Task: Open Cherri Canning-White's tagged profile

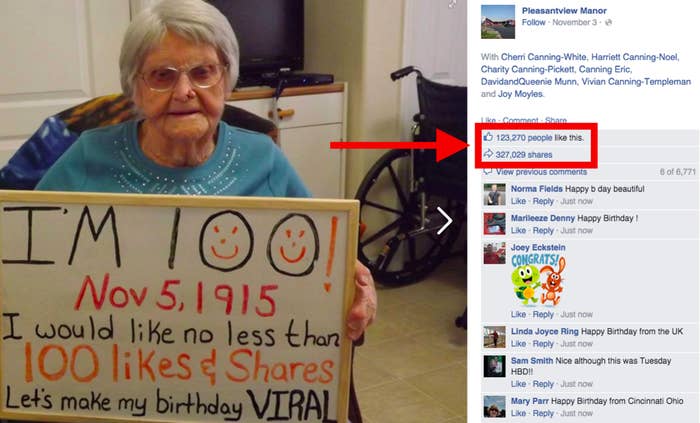Action: click(544, 57)
